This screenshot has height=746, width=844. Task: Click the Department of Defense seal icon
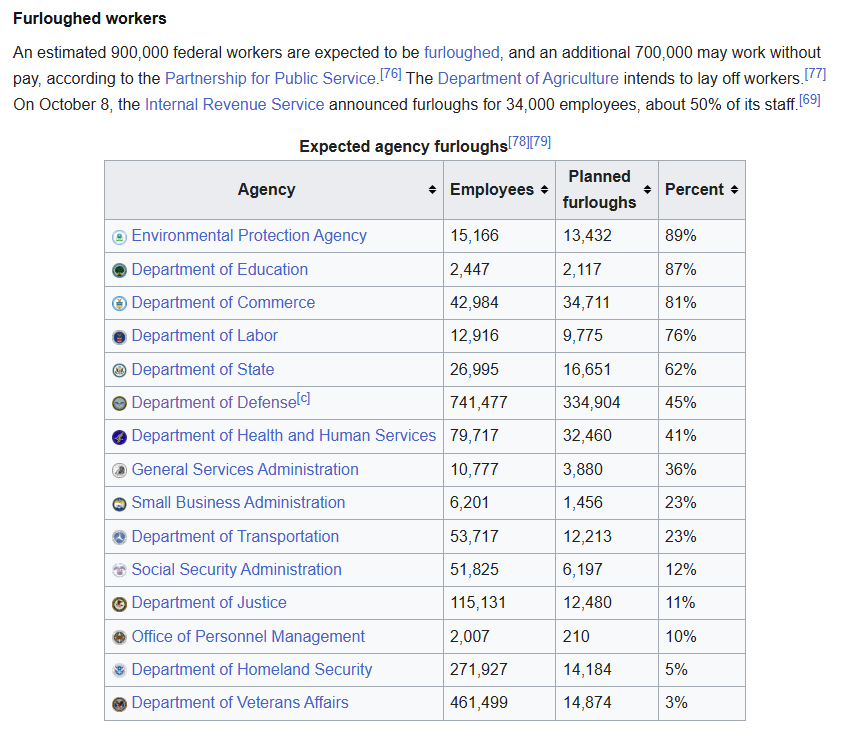[119, 403]
